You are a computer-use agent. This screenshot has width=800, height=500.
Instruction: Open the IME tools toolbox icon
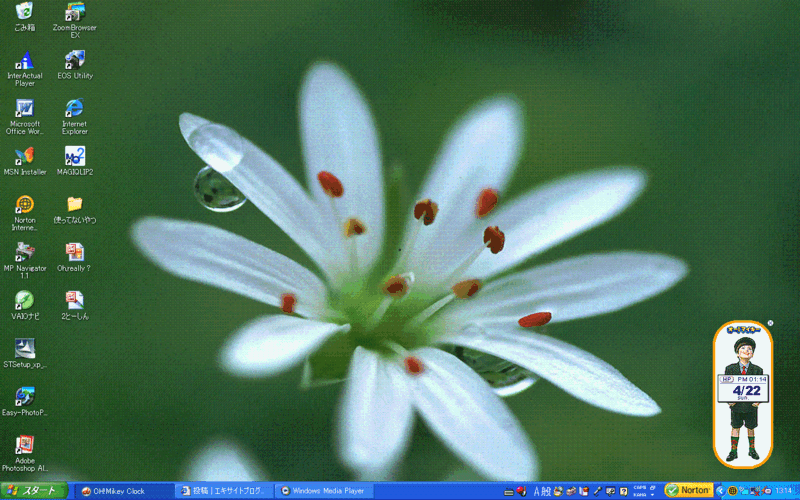[x=571, y=491]
